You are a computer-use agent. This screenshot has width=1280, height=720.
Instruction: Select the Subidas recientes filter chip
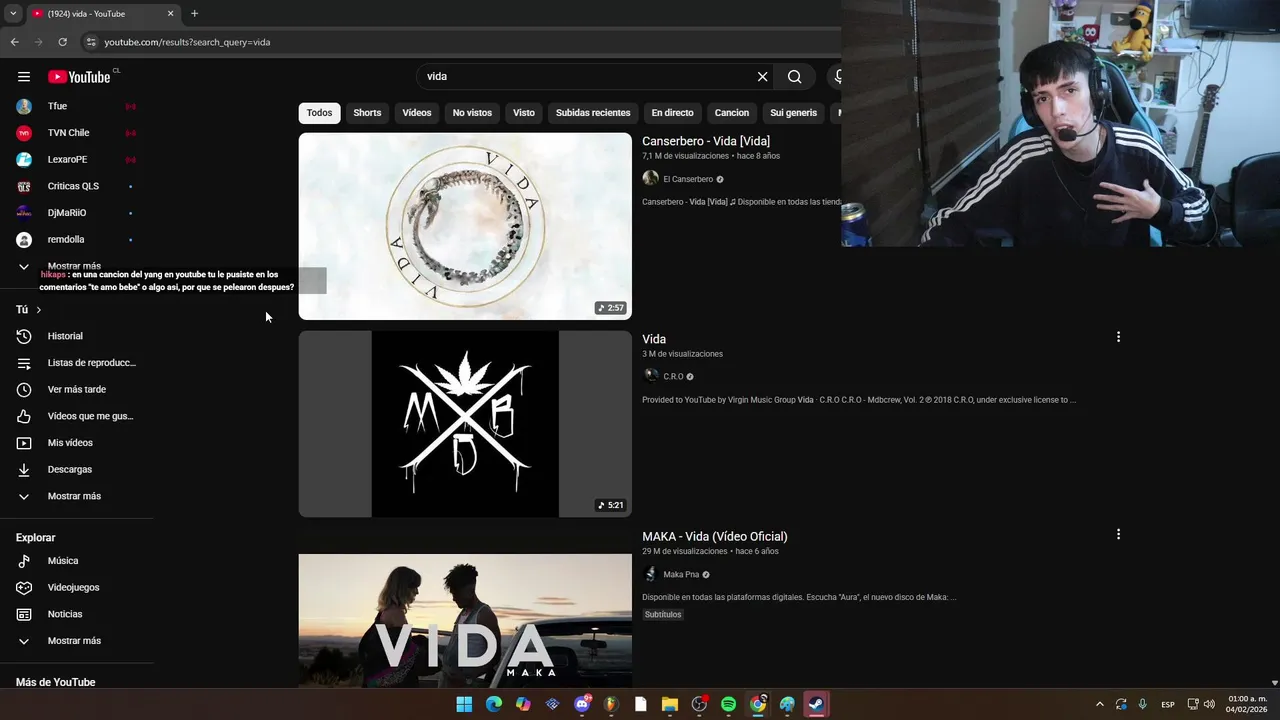pyautogui.click(x=593, y=113)
